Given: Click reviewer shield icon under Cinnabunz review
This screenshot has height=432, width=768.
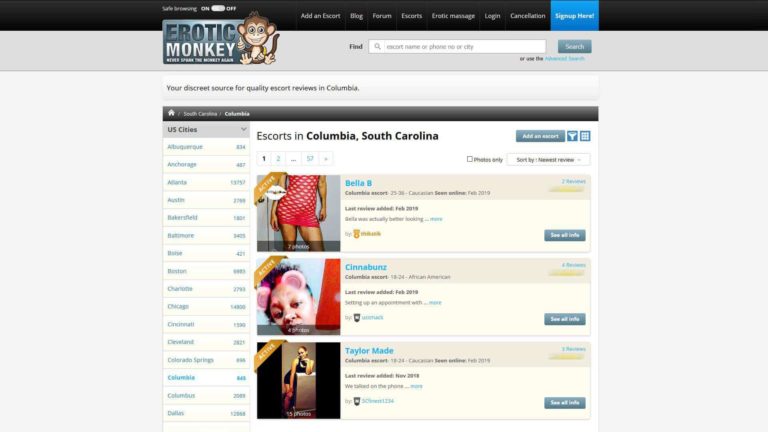Looking at the screenshot, I should click(357, 318).
